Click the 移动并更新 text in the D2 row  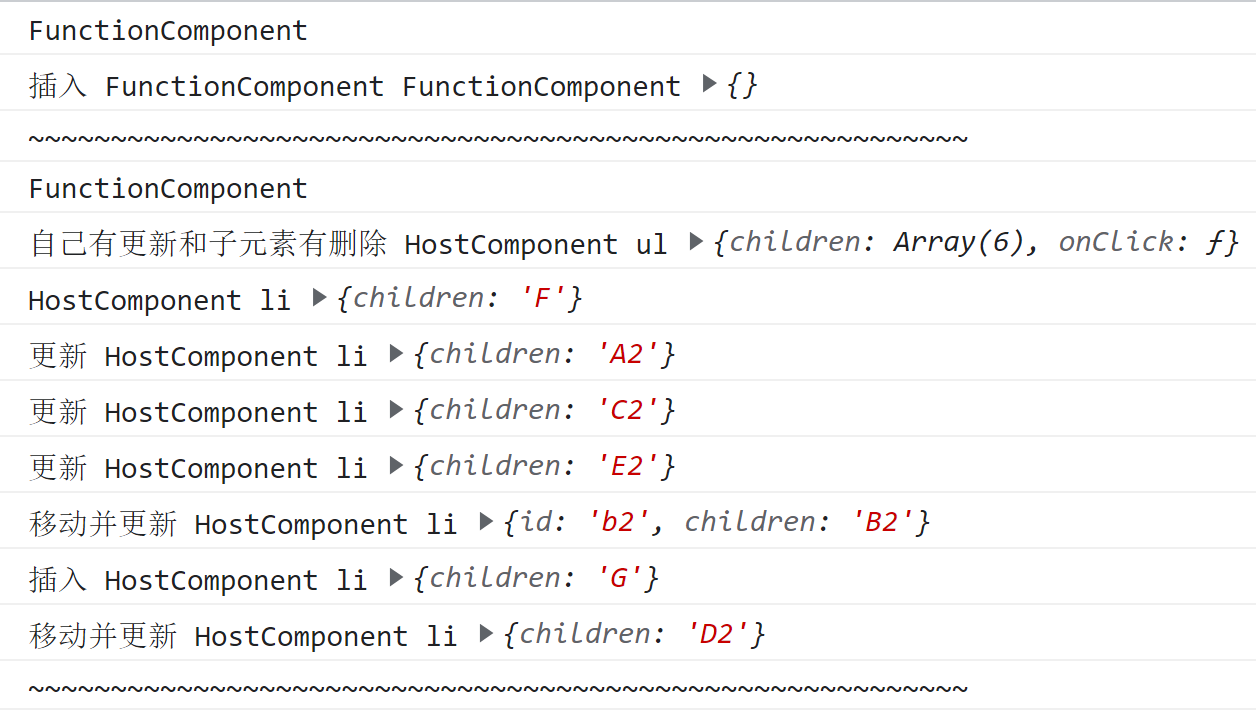pyautogui.click(x=104, y=635)
